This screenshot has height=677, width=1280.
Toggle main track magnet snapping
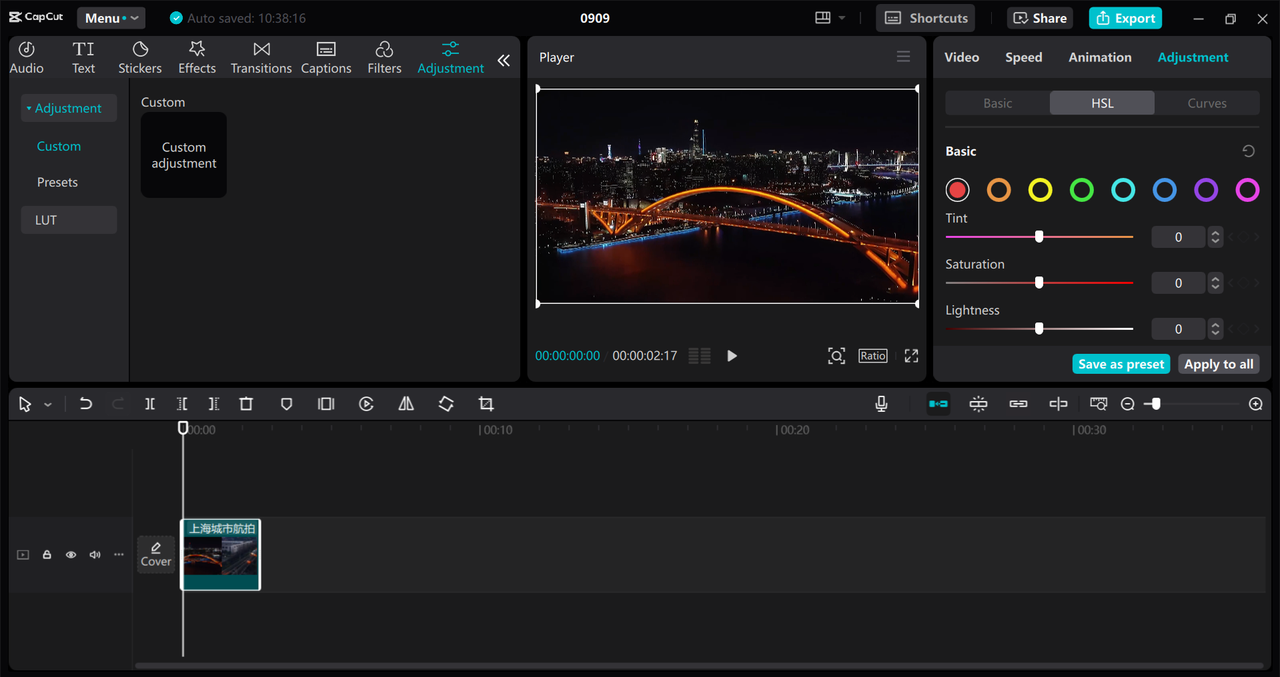[x=938, y=404]
